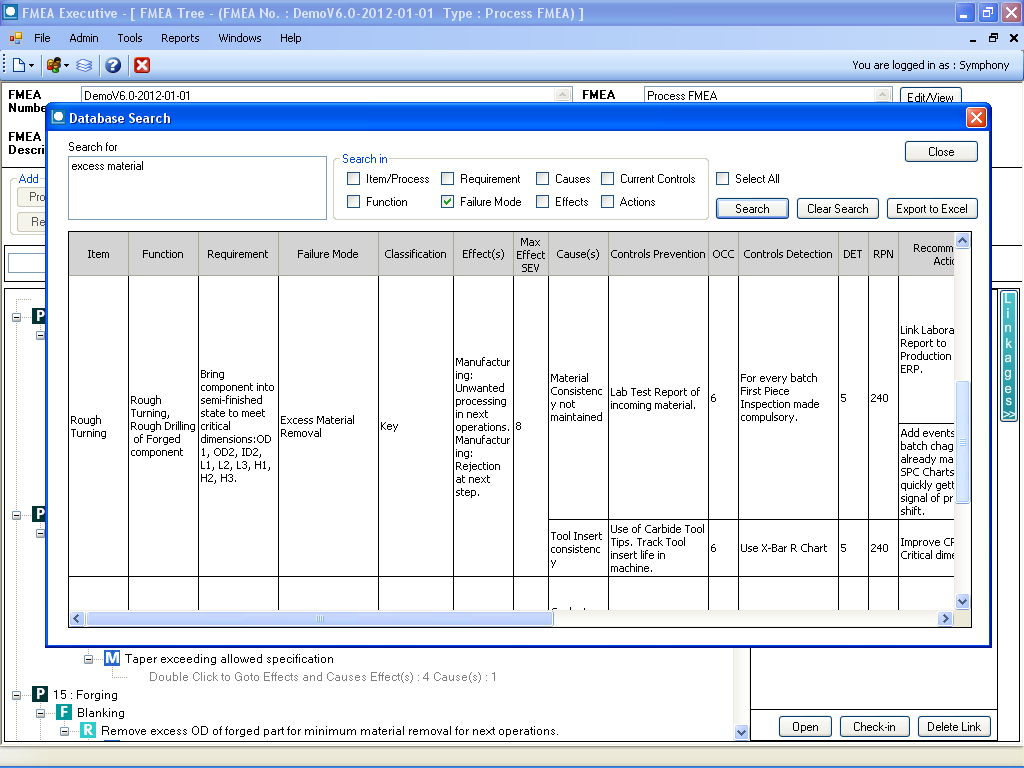The width and height of the screenshot is (1024, 768).
Task: Open dropdown arrow next to New document icon
Action: 31,65
